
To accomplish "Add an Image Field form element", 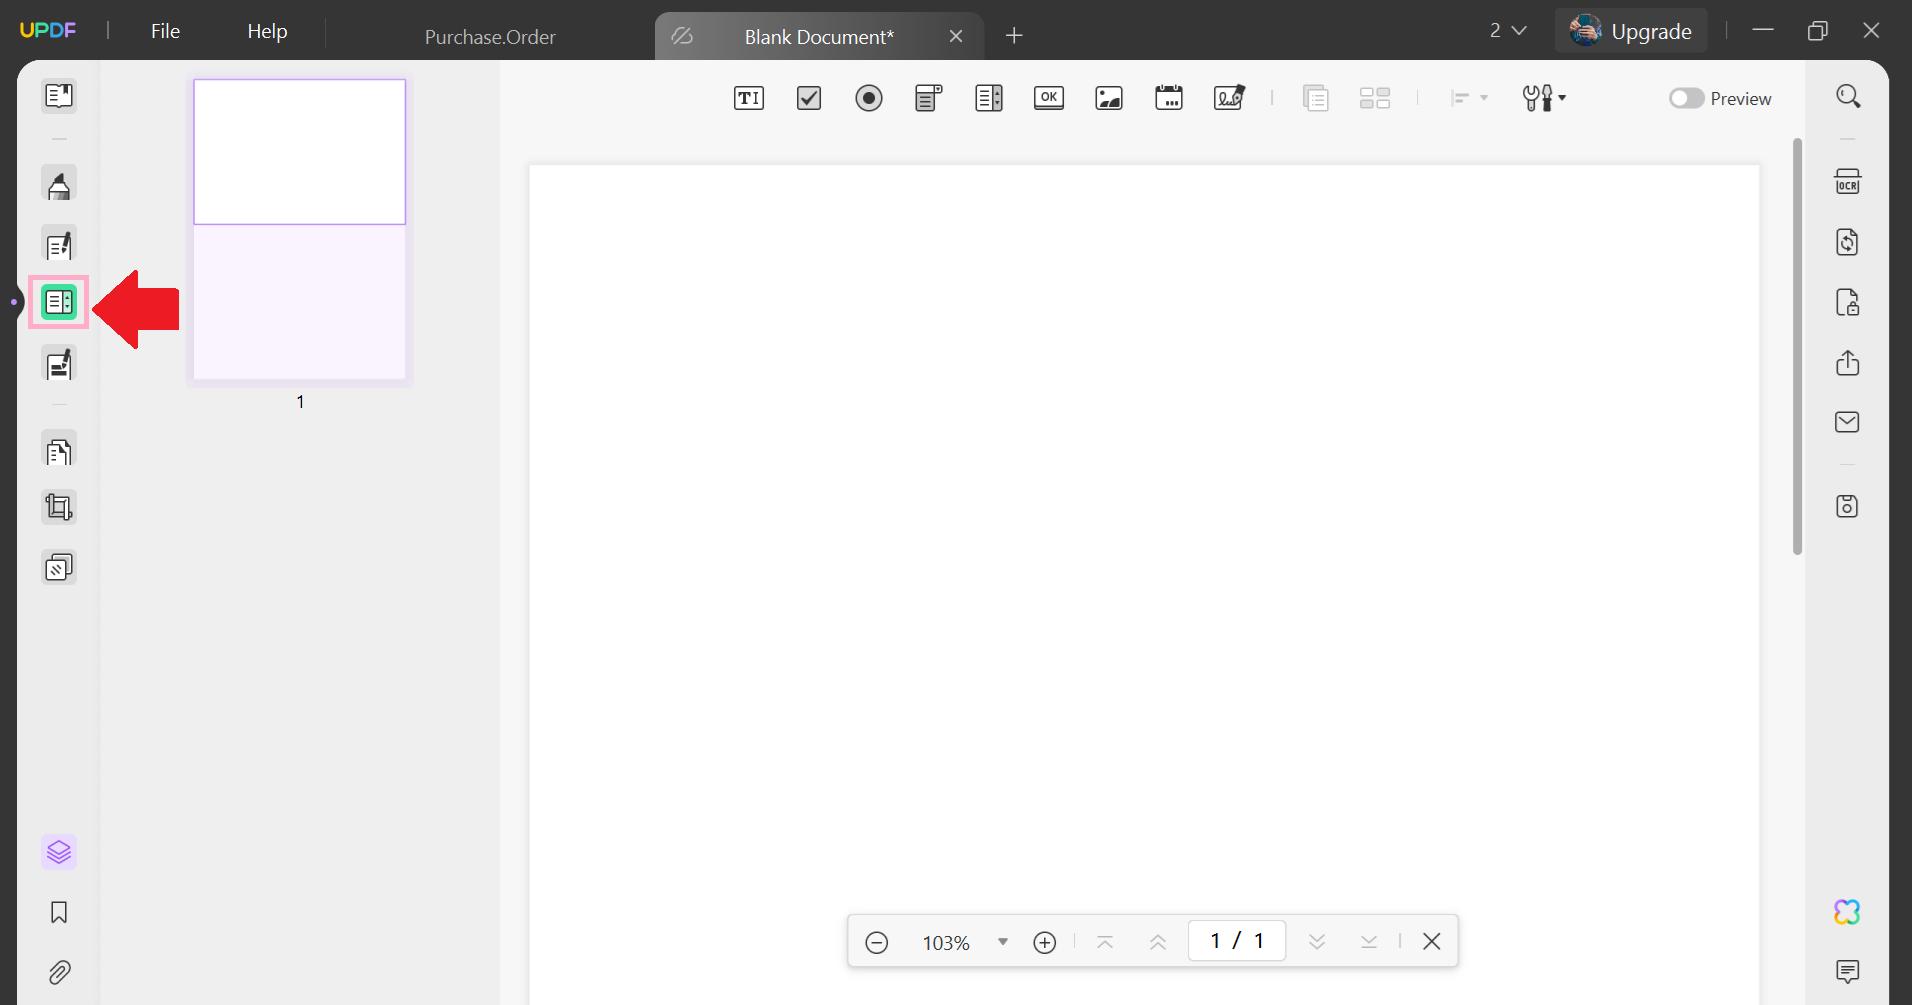I will pyautogui.click(x=1109, y=98).
